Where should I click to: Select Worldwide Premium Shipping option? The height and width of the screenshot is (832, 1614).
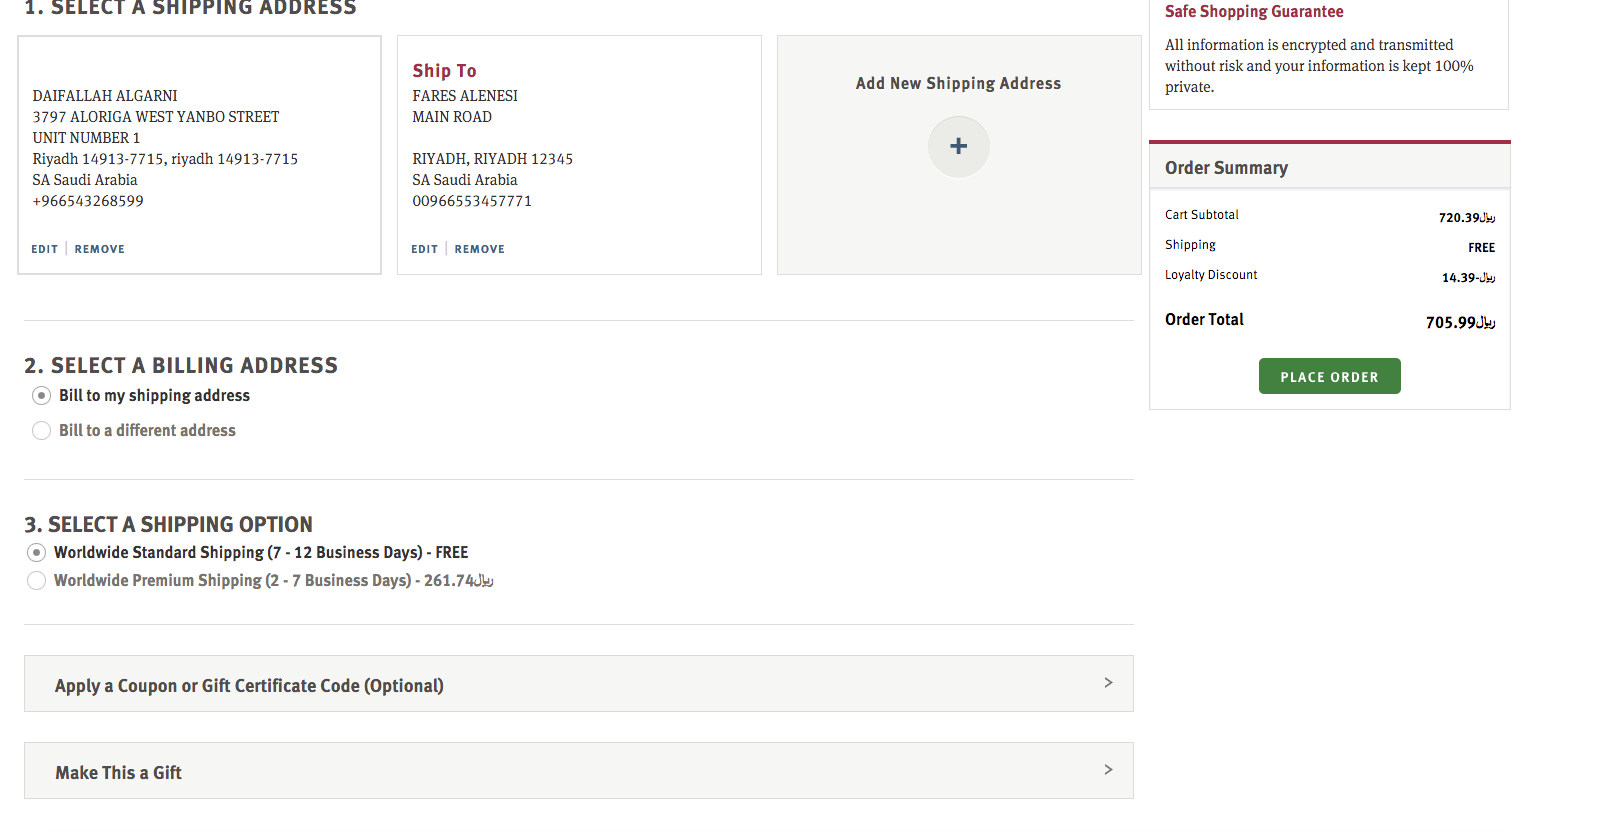tap(37, 581)
